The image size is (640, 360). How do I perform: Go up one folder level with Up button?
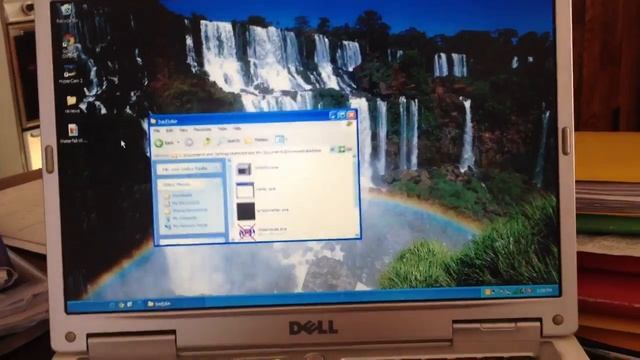(x=207, y=141)
